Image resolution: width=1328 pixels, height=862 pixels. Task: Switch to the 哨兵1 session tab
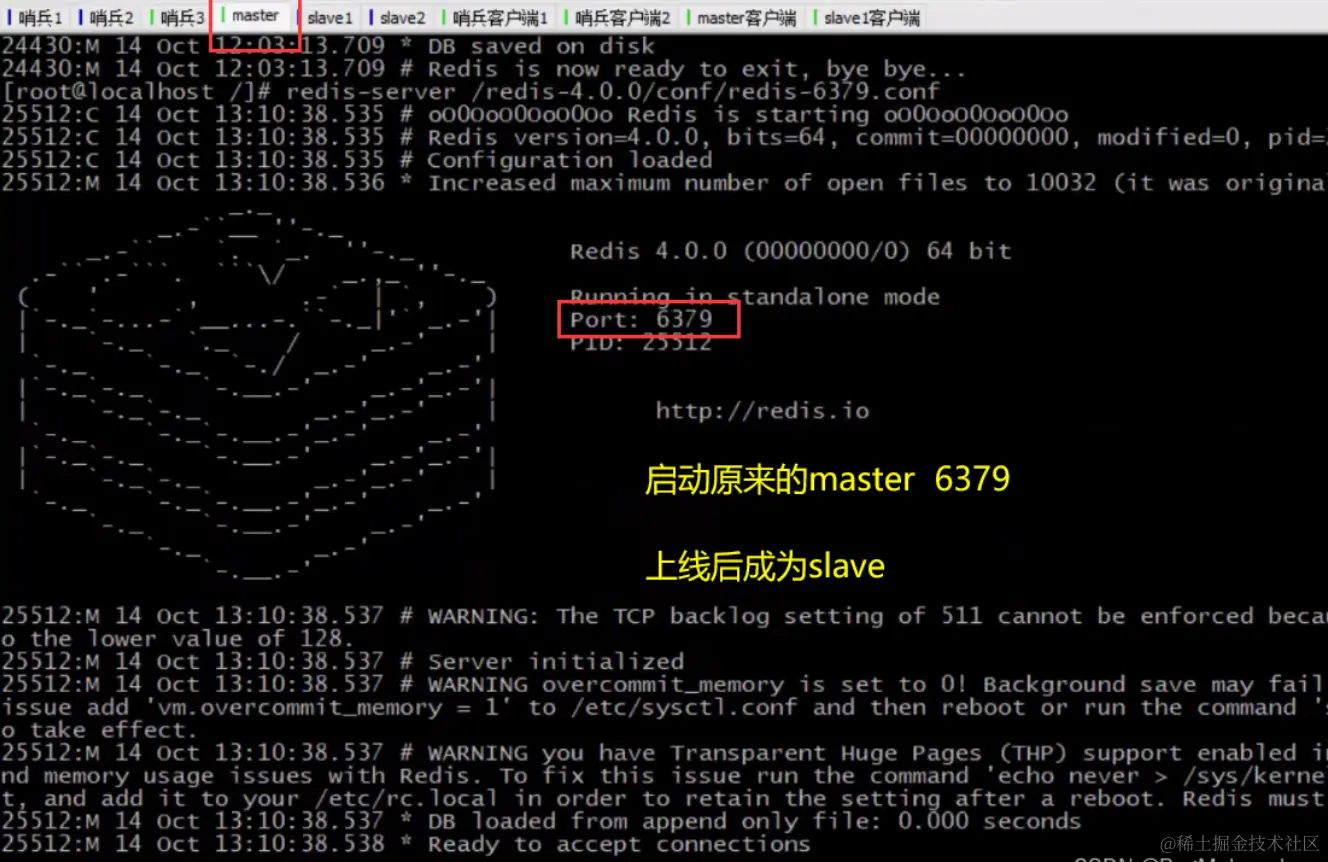click(x=37, y=17)
